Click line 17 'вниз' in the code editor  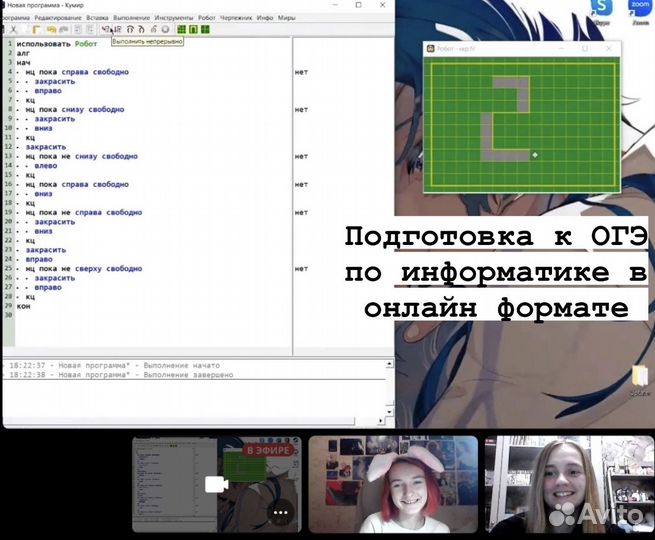tap(42, 194)
